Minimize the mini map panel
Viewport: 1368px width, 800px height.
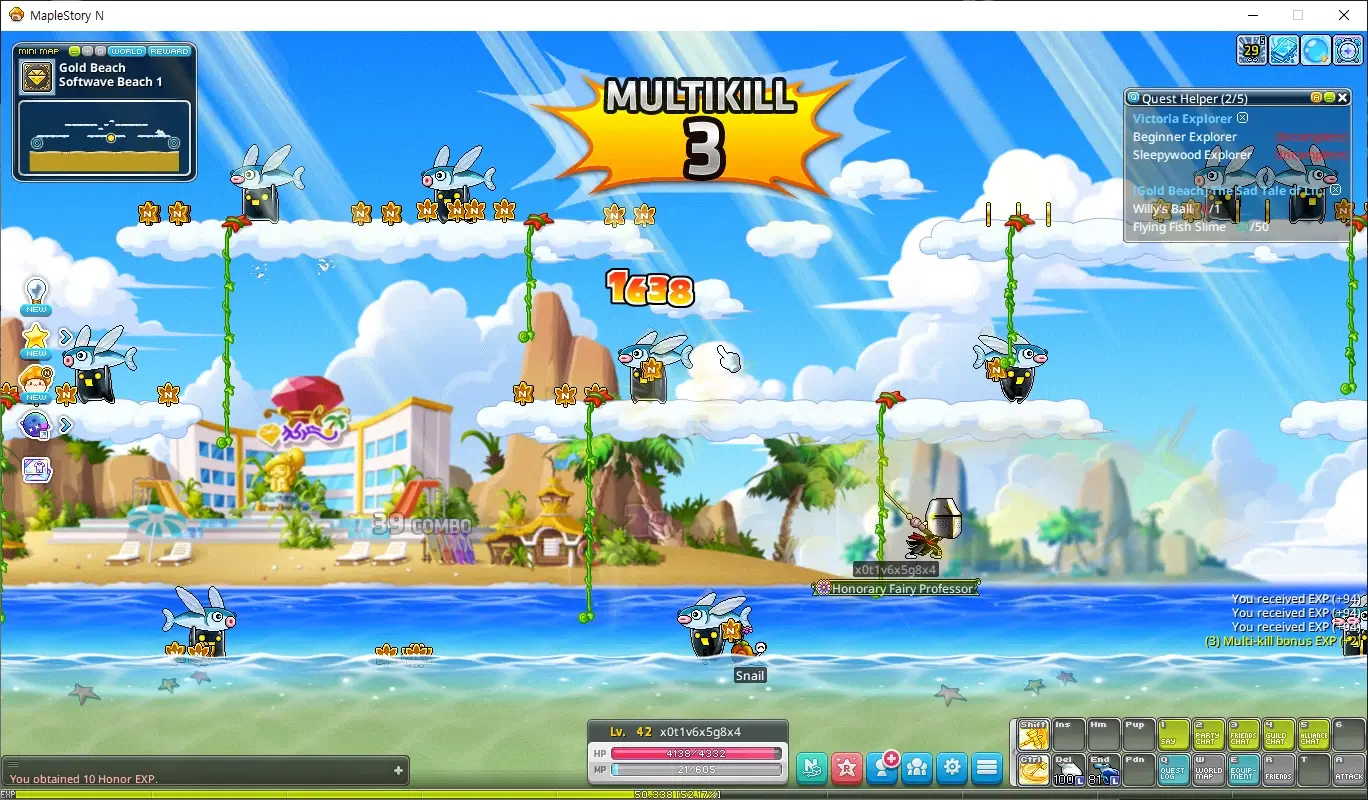coord(75,51)
